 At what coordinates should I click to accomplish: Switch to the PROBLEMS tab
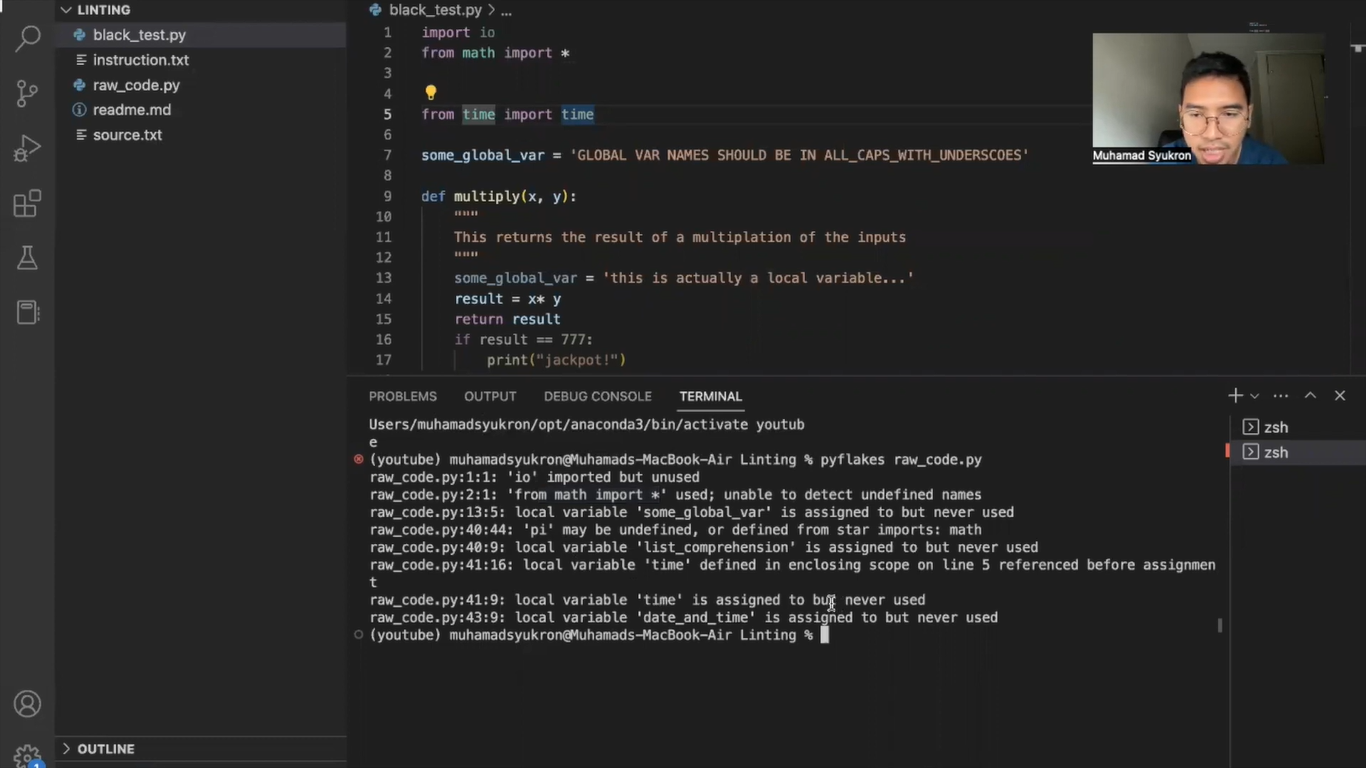coord(402,397)
